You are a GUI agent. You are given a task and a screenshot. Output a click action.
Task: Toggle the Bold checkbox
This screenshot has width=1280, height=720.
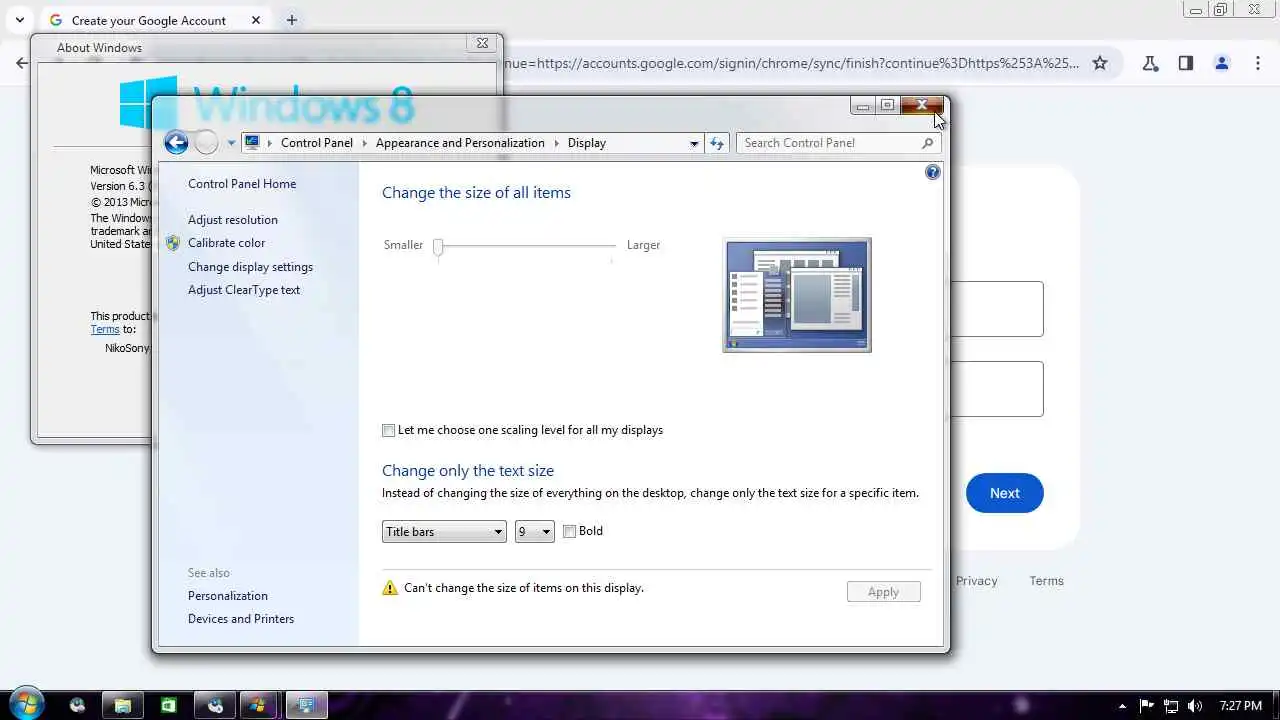coord(569,532)
